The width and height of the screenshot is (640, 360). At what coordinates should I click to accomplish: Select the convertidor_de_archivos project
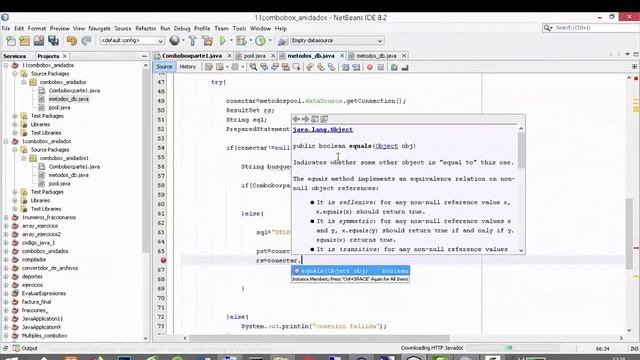pos(50,268)
